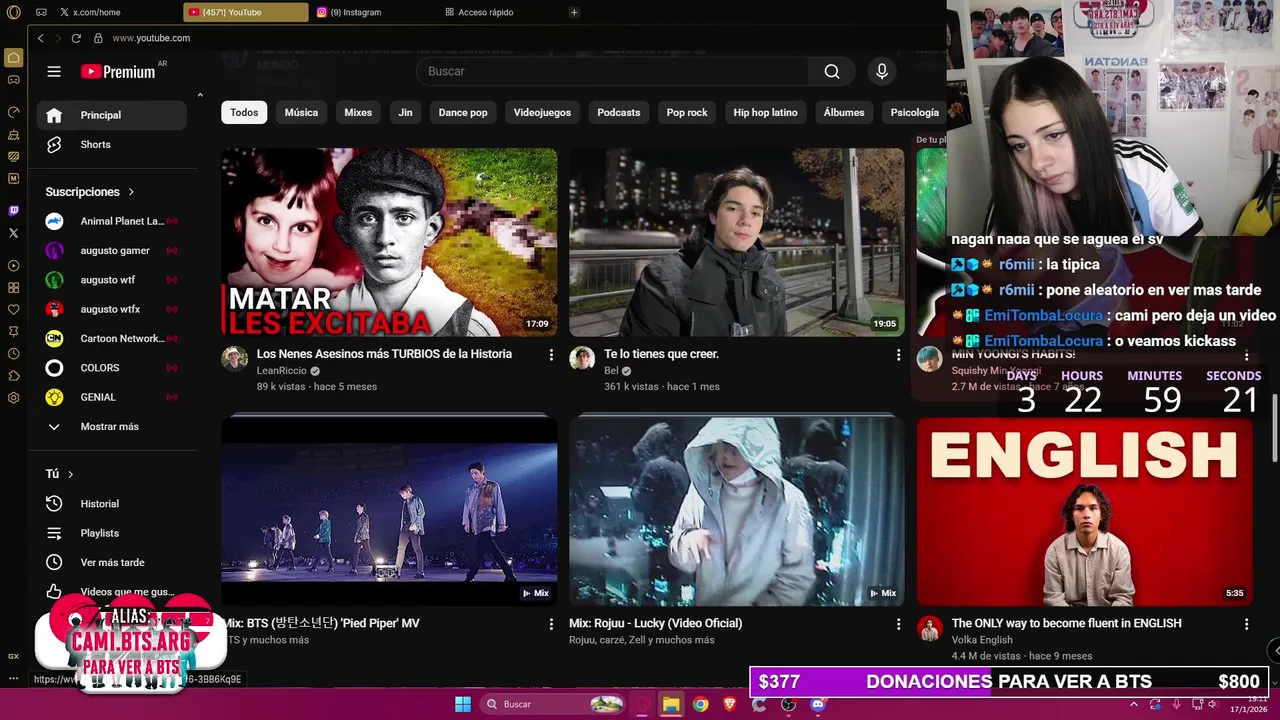1280x720 pixels.
Task: Select the Música filter chip
Action: [301, 113]
